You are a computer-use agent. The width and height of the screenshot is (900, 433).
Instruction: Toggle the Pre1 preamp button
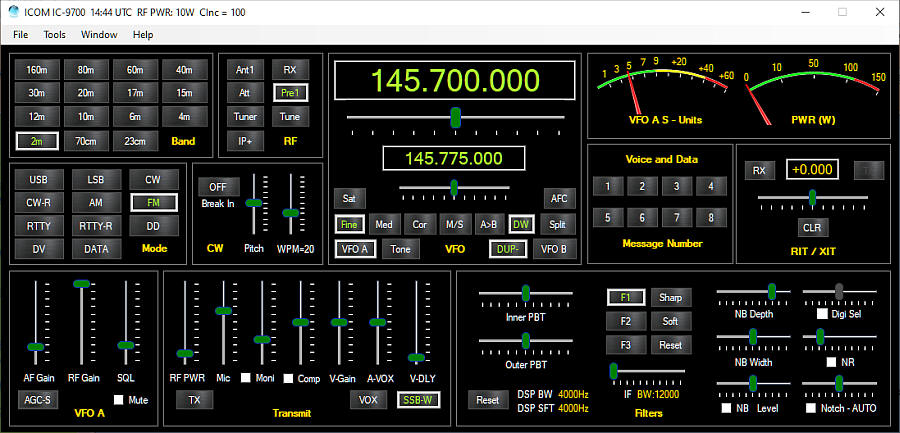click(290, 93)
